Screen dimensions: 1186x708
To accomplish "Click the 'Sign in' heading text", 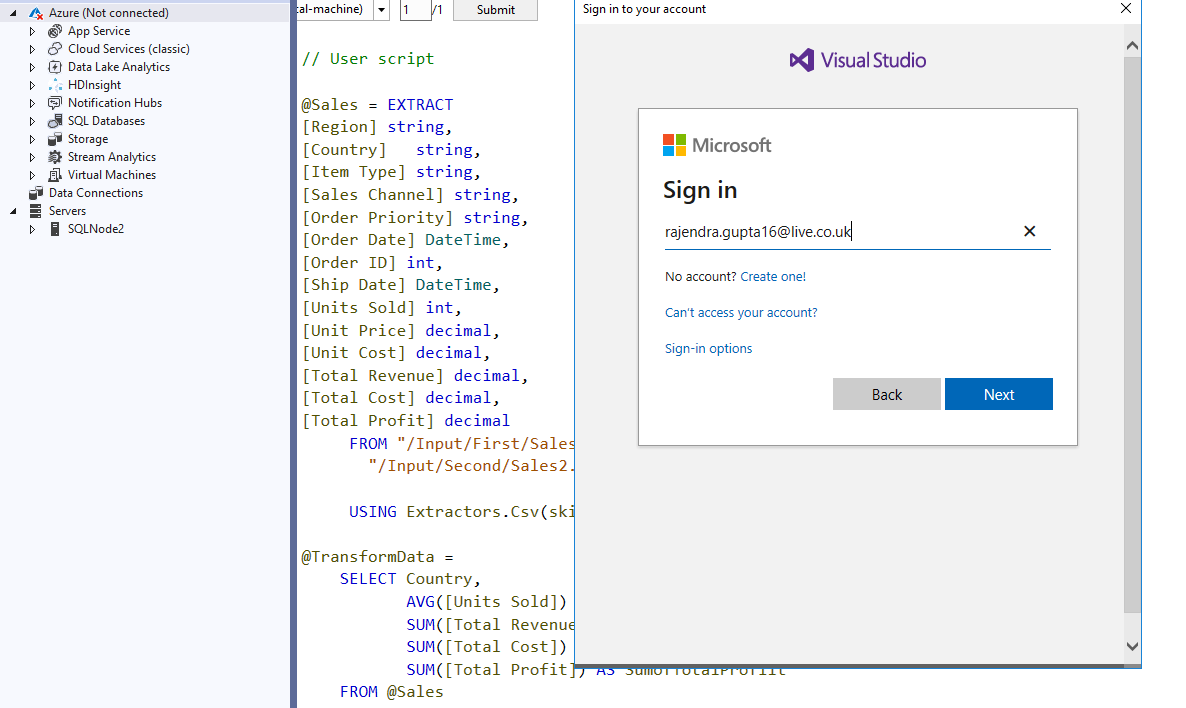I will click(700, 191).
